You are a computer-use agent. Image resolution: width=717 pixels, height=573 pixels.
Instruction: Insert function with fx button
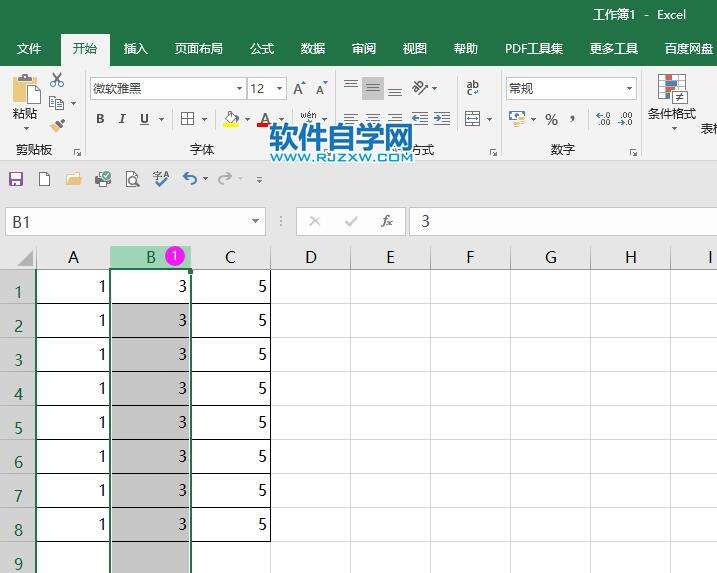[x=387, y=221]
